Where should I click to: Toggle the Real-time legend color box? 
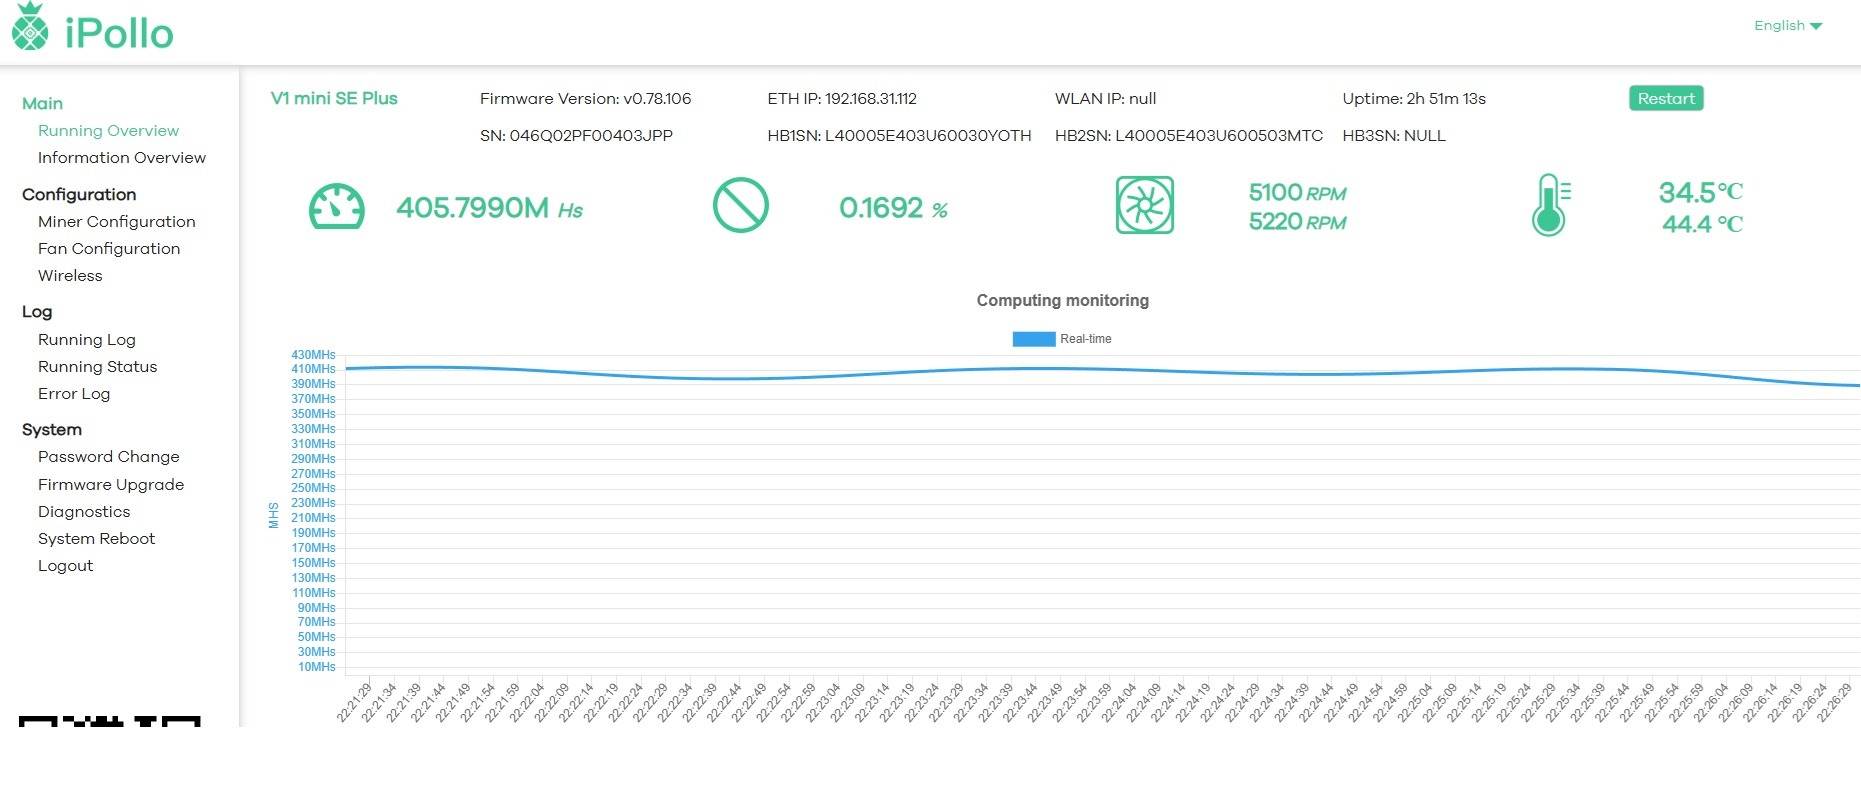coord(1033,339)
